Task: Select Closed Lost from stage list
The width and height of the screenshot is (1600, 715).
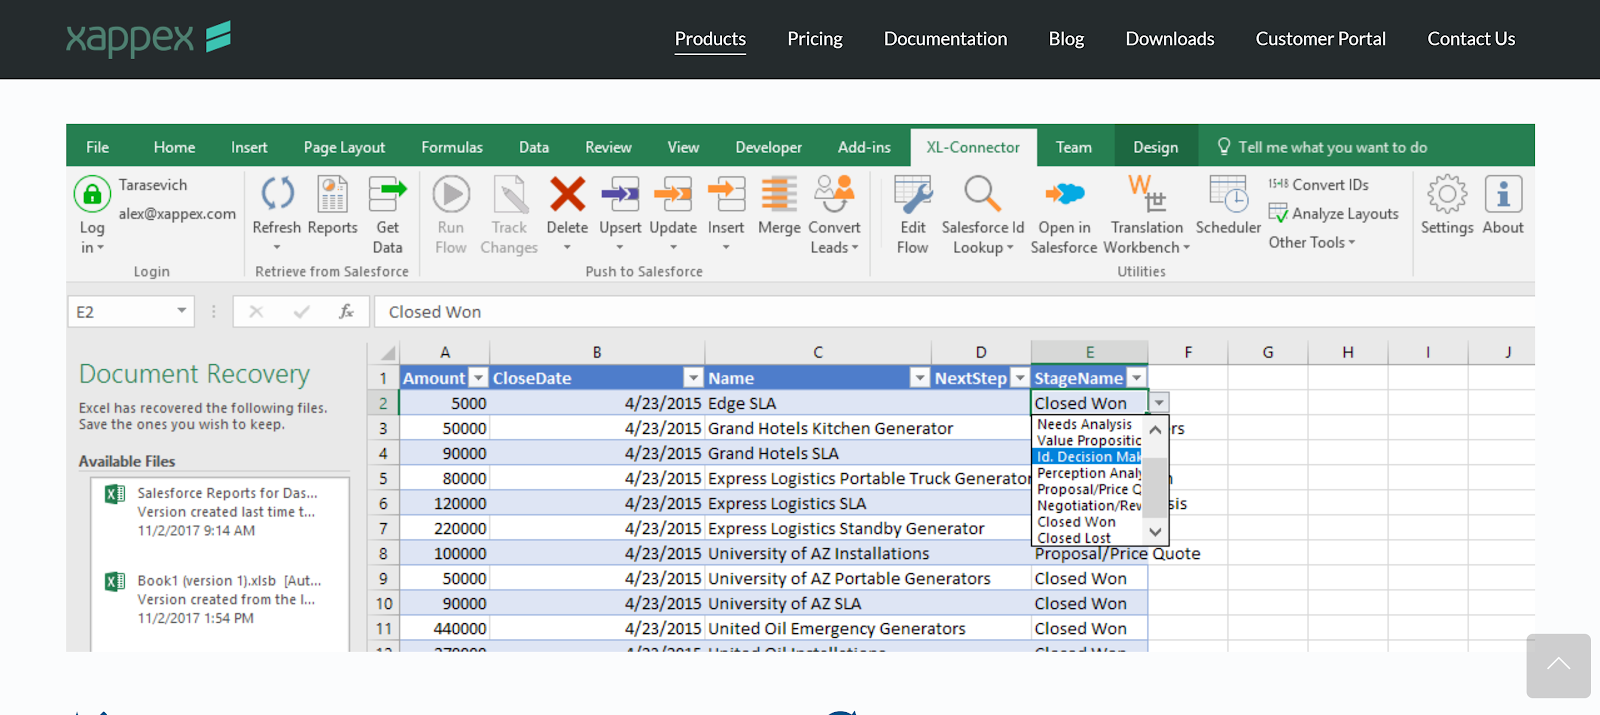Action: 1073,538
